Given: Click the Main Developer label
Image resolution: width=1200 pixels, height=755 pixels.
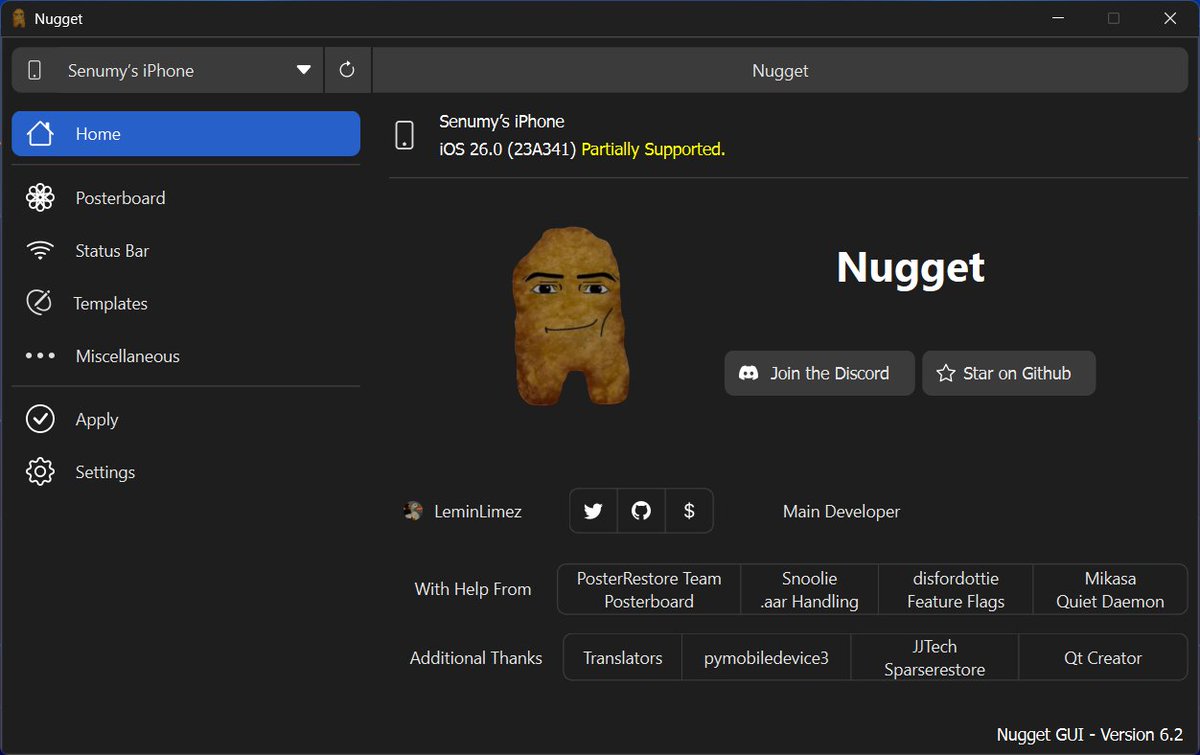Looking at the screenshot, I should tap(841, 511).
